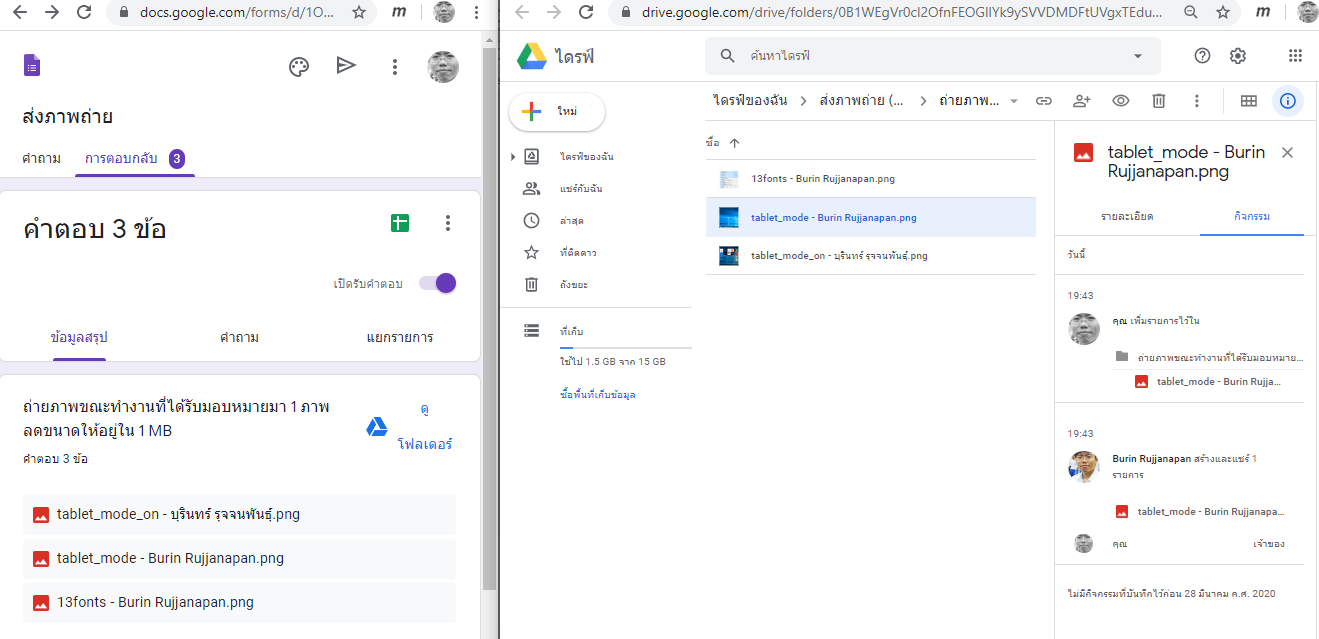Click the share add-person icon
1319x639 pixels.
pyautogui.click(x=1081, y=101)
